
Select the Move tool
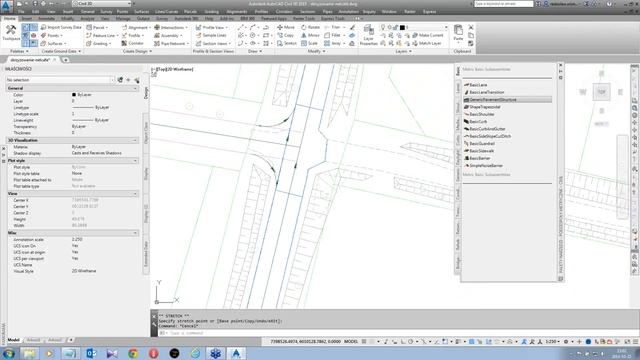coord(286,27)
